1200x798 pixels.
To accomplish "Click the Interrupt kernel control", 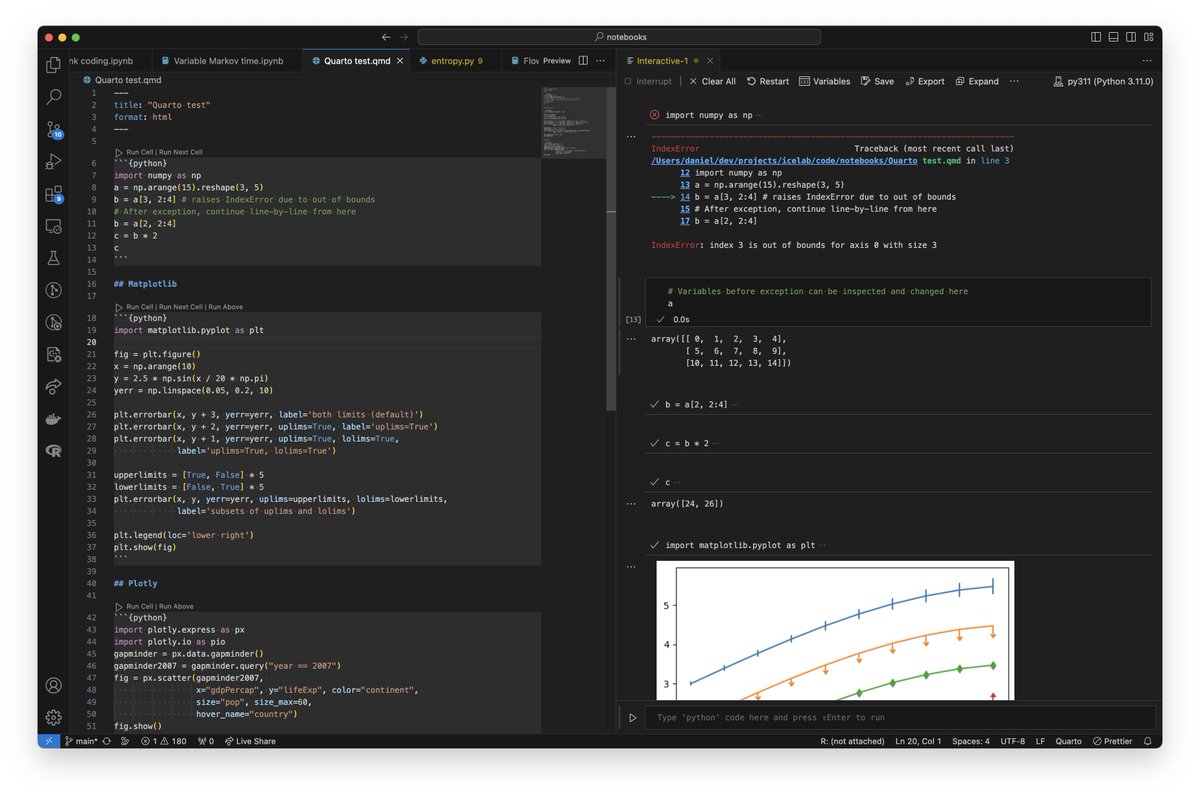I will click(x=648, y=81).
